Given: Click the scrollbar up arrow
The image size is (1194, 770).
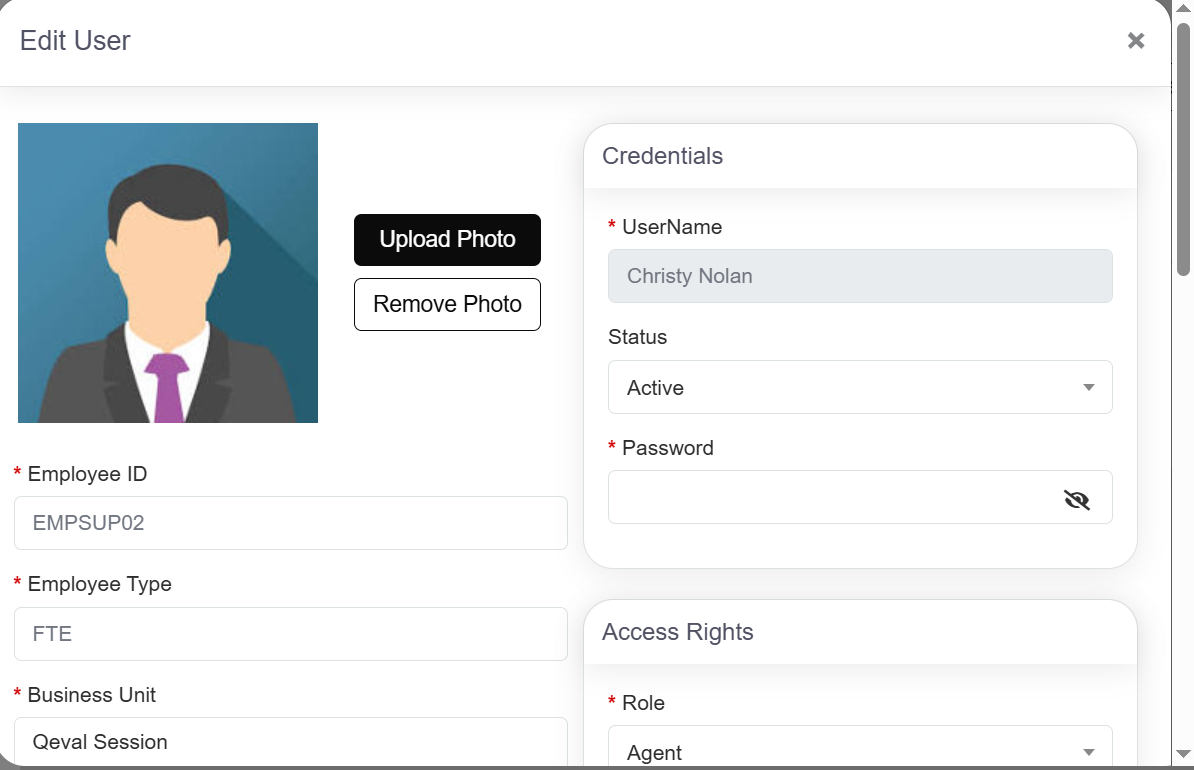Looking at the screenshot, I should coord(1183,8).
